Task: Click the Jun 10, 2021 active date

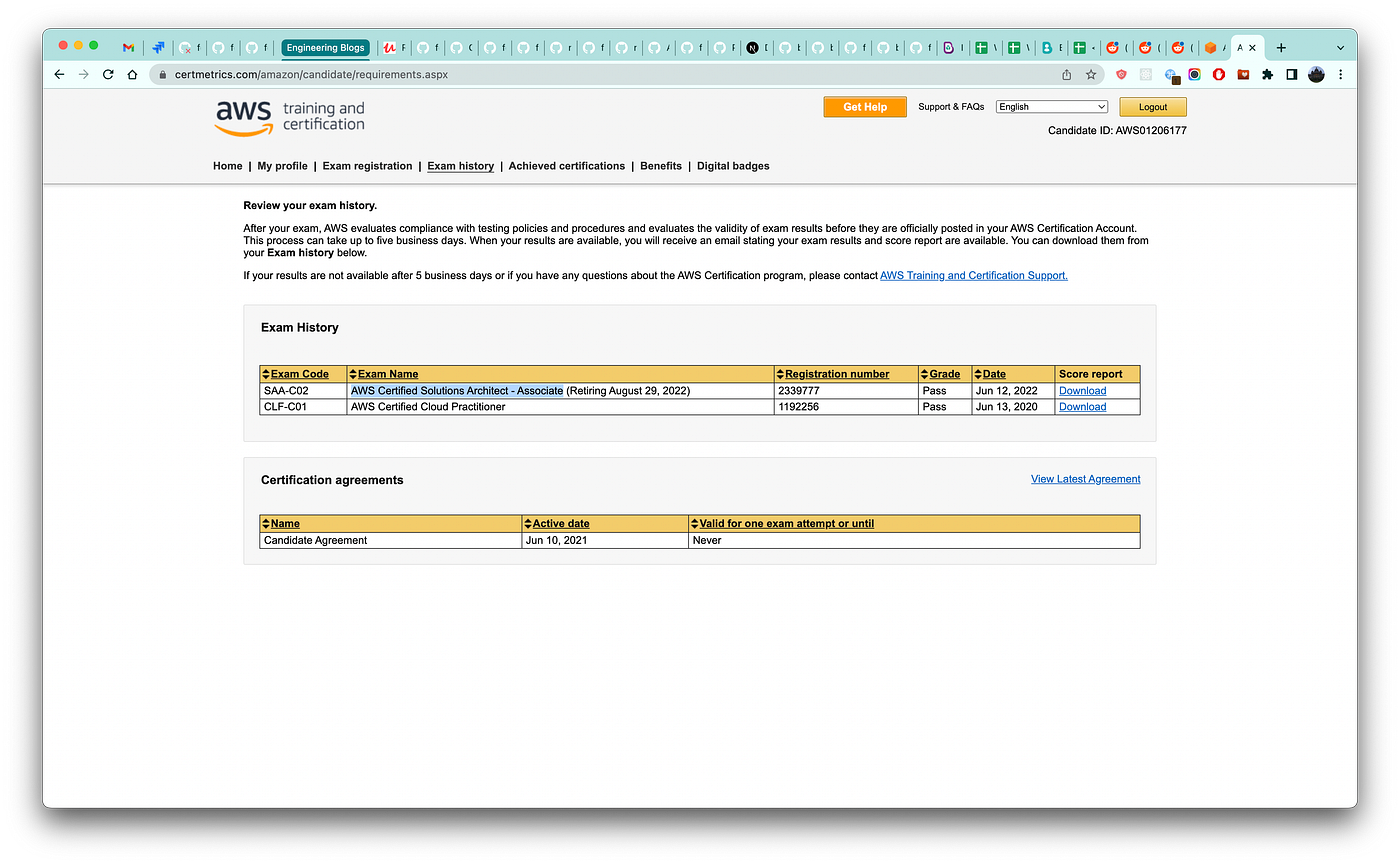Action: pyautogui.click(x=556, y=540)
